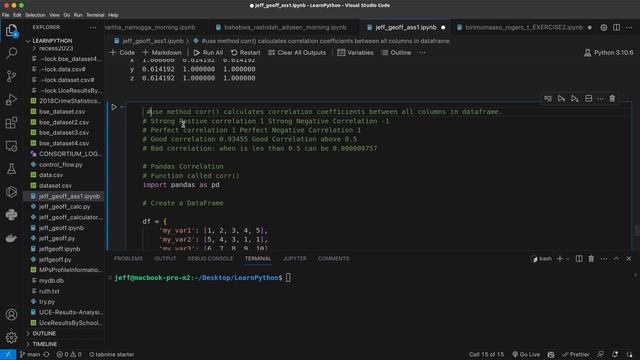This screenshot has height=360, width=640.
Task: Clear All Outputs of notebook
Action: [297, 53]
